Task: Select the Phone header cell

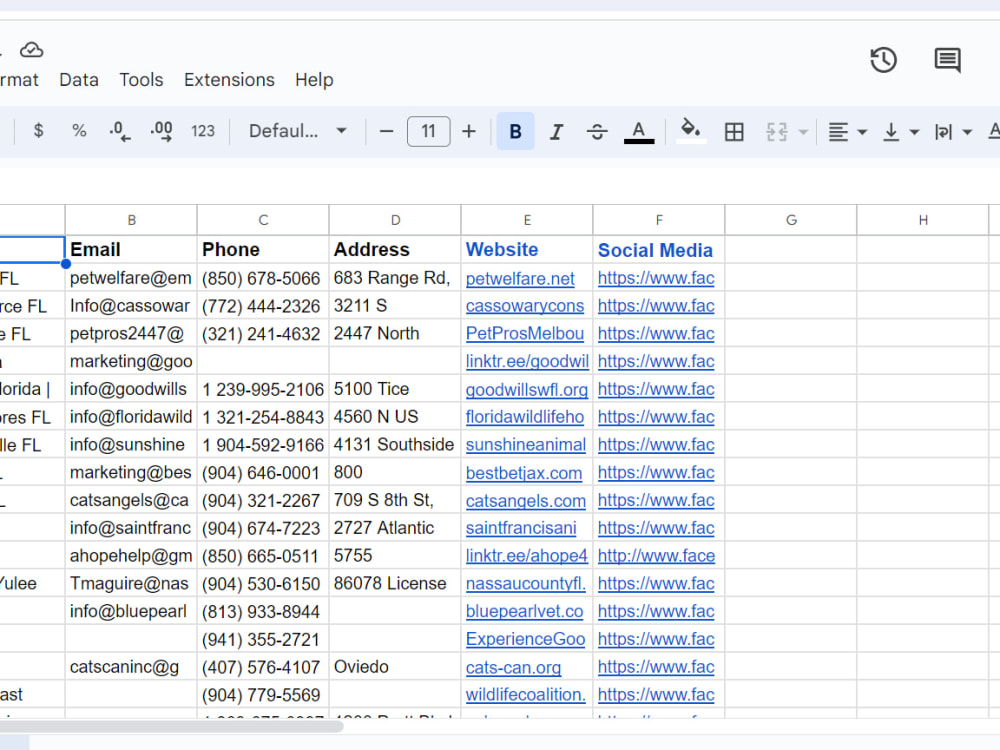Action: 263,249
